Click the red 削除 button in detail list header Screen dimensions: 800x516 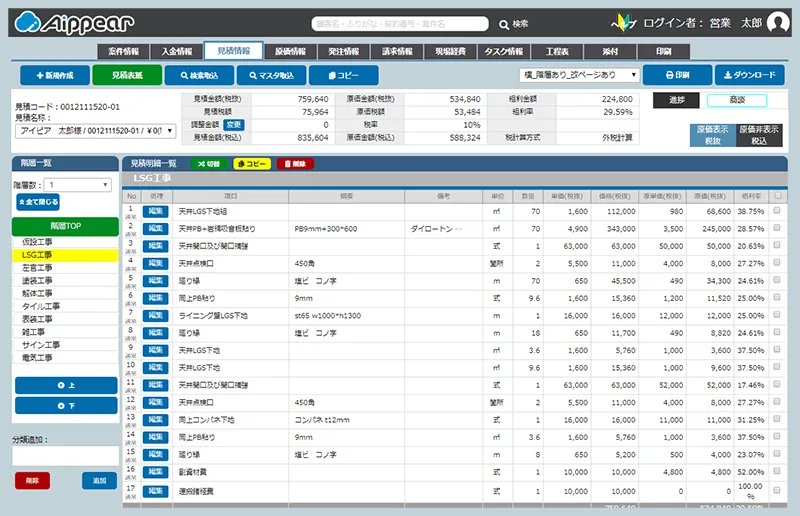coord(294,163)
